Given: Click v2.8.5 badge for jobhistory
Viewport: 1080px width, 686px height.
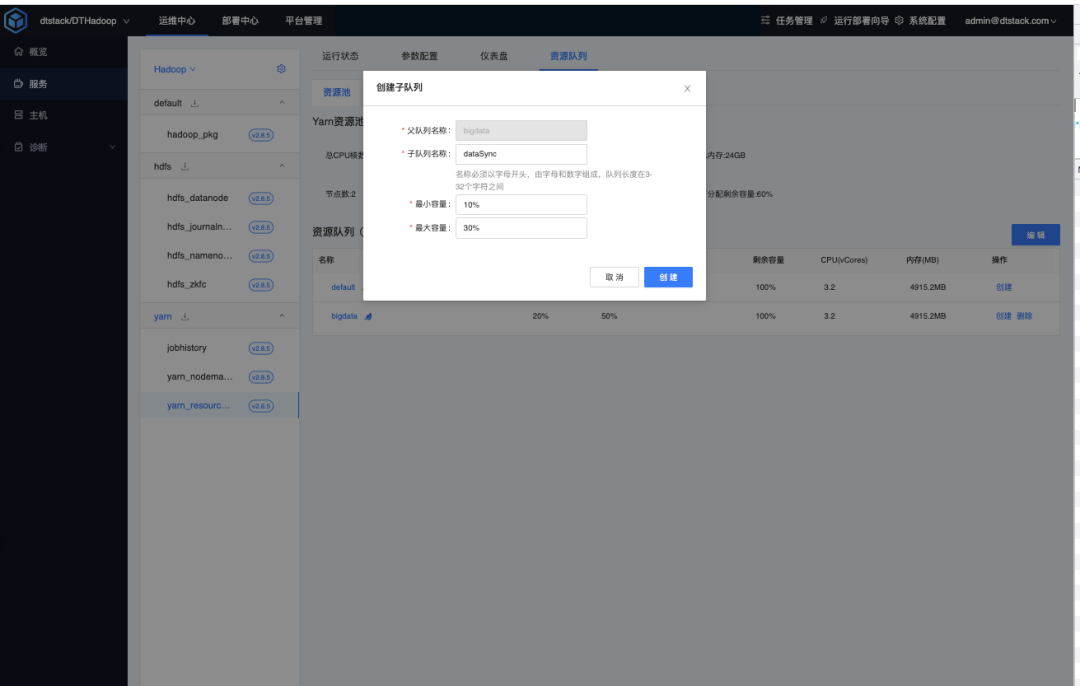Looking at the screenshot, I should [261, 349].
